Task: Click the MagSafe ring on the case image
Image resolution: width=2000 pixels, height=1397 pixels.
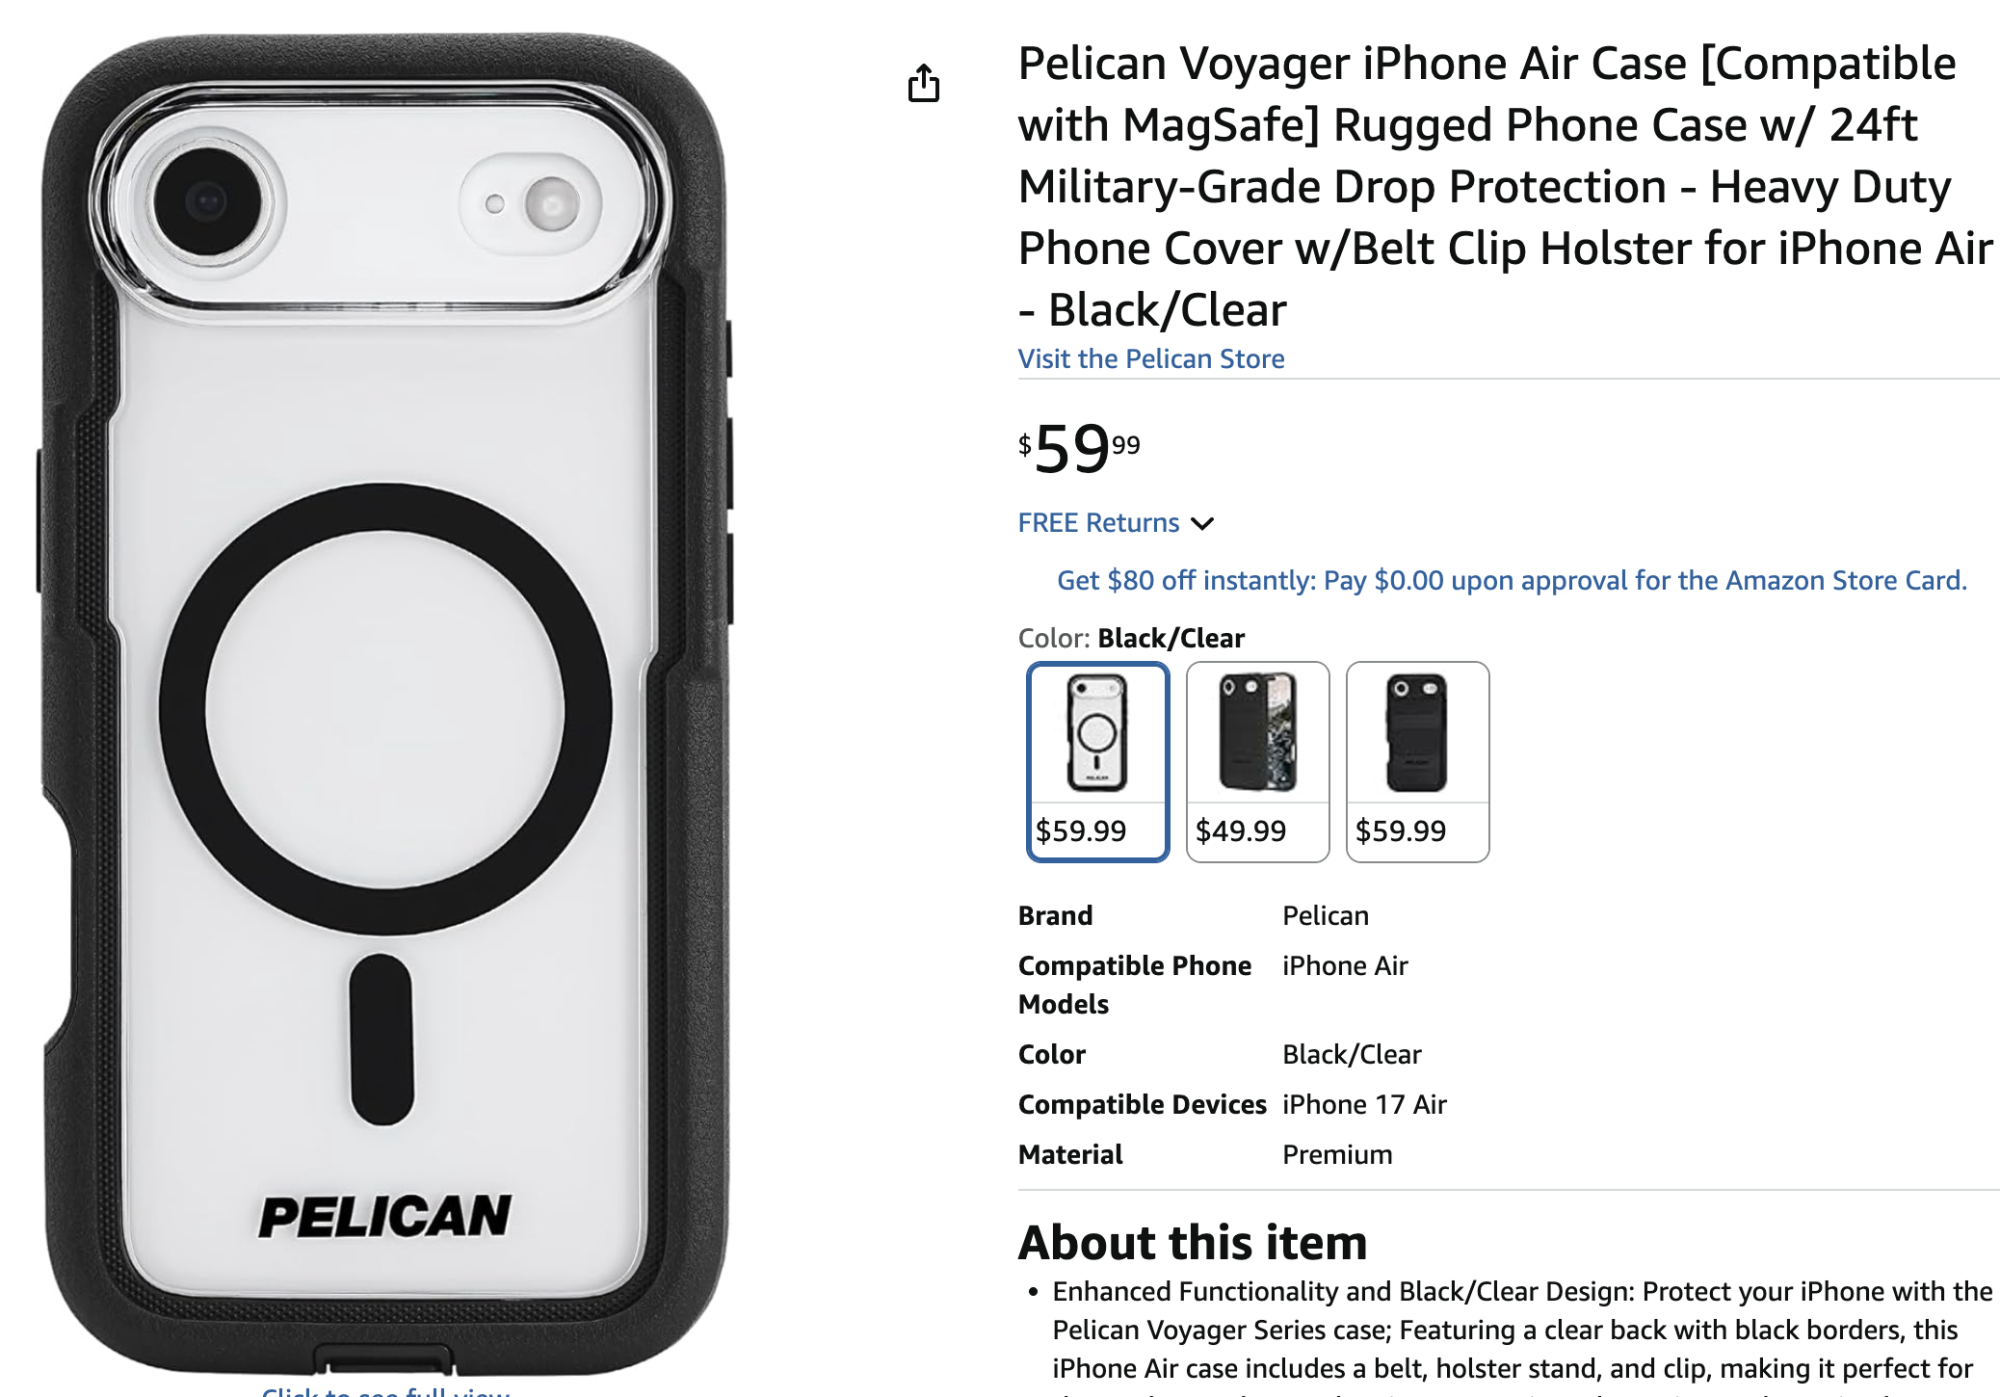Action: pyautogui.click(x=385, y=709)
